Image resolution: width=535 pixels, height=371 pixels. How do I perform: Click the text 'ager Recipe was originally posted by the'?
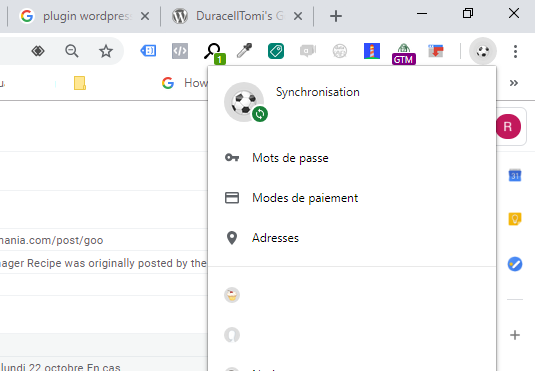pyautogui.click(x=103, y=263)
